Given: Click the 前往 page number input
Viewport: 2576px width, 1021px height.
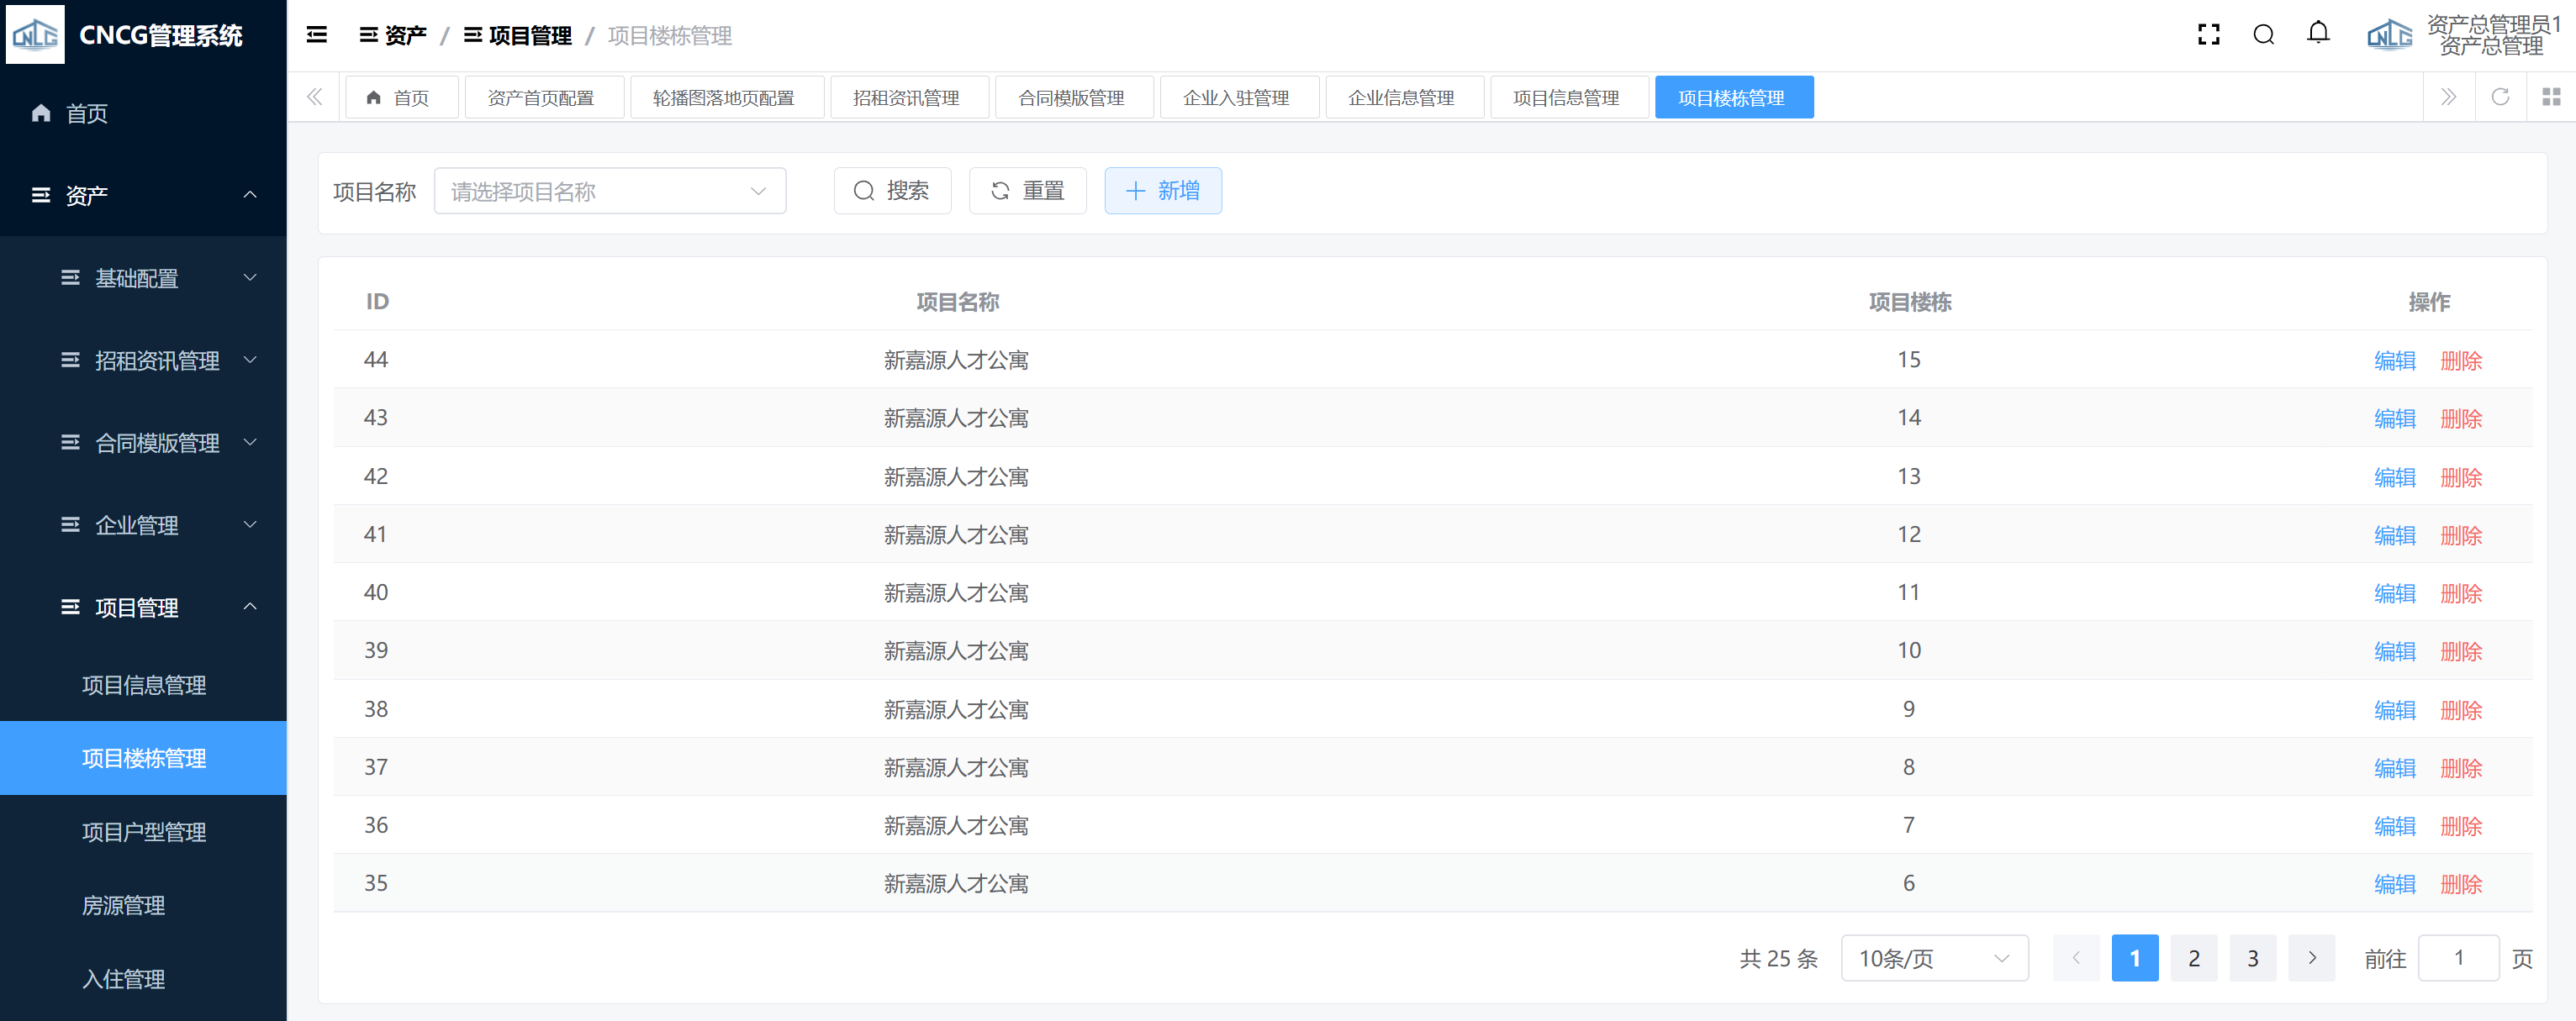Looking at the screenshot, I should coord(2458,958).
